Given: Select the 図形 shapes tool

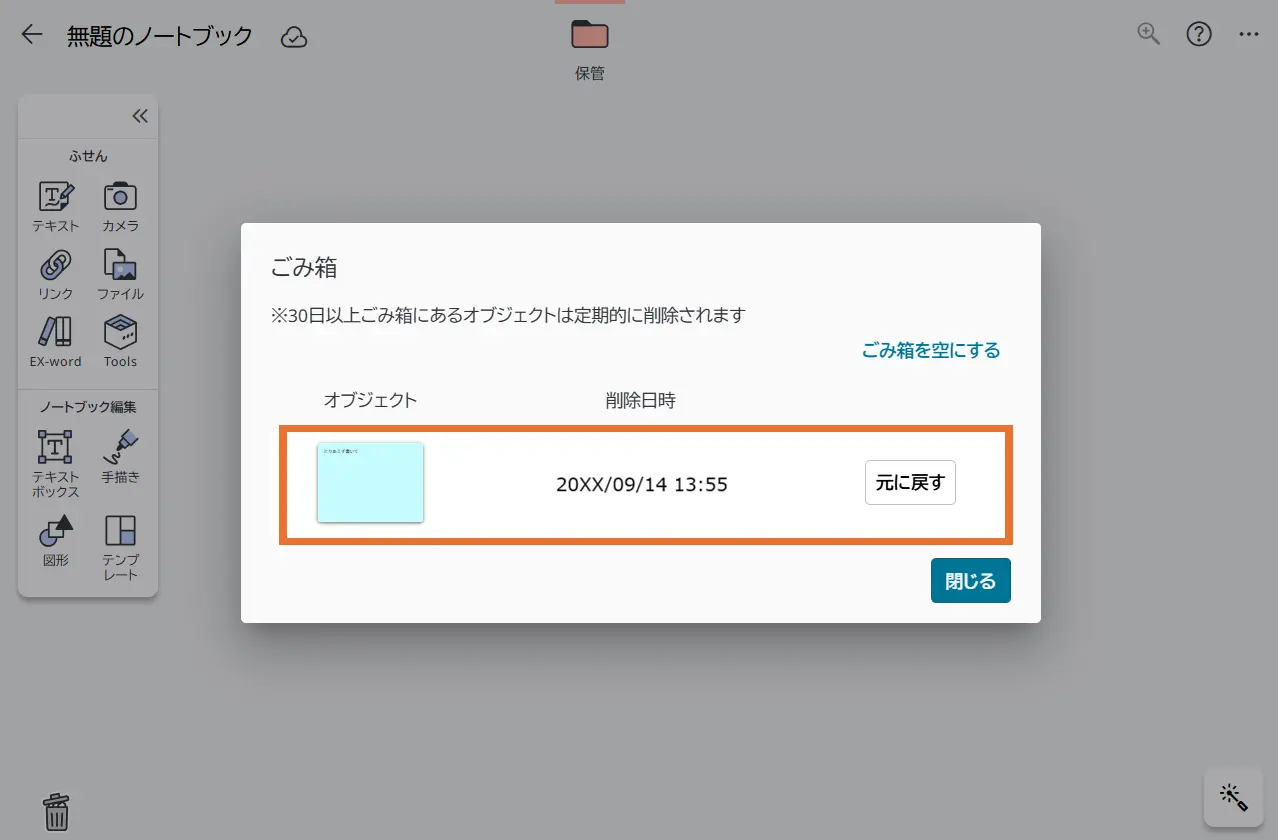Looking at the screenshot, I should pos(56,541).
